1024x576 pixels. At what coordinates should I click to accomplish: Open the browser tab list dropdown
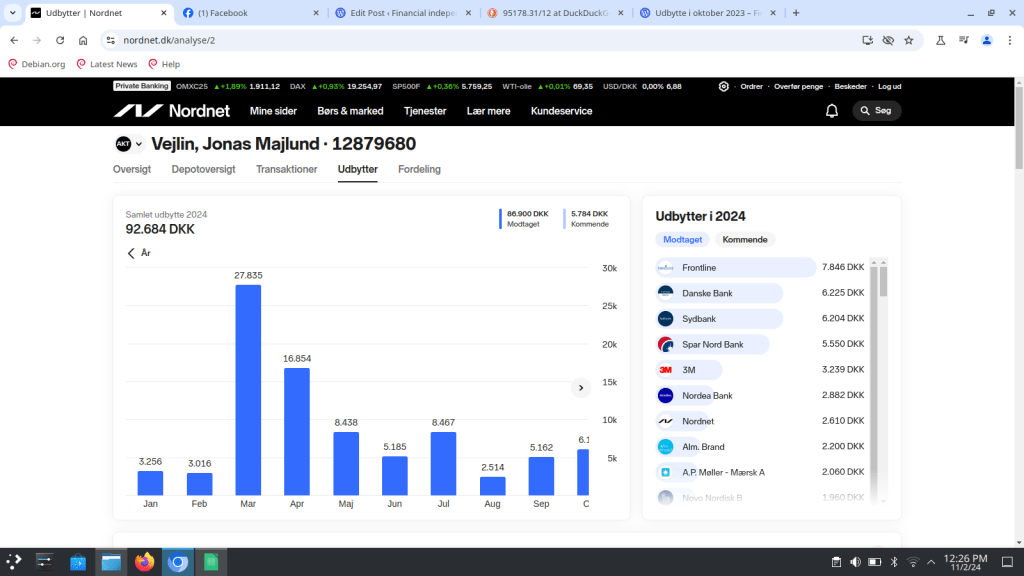11,13
